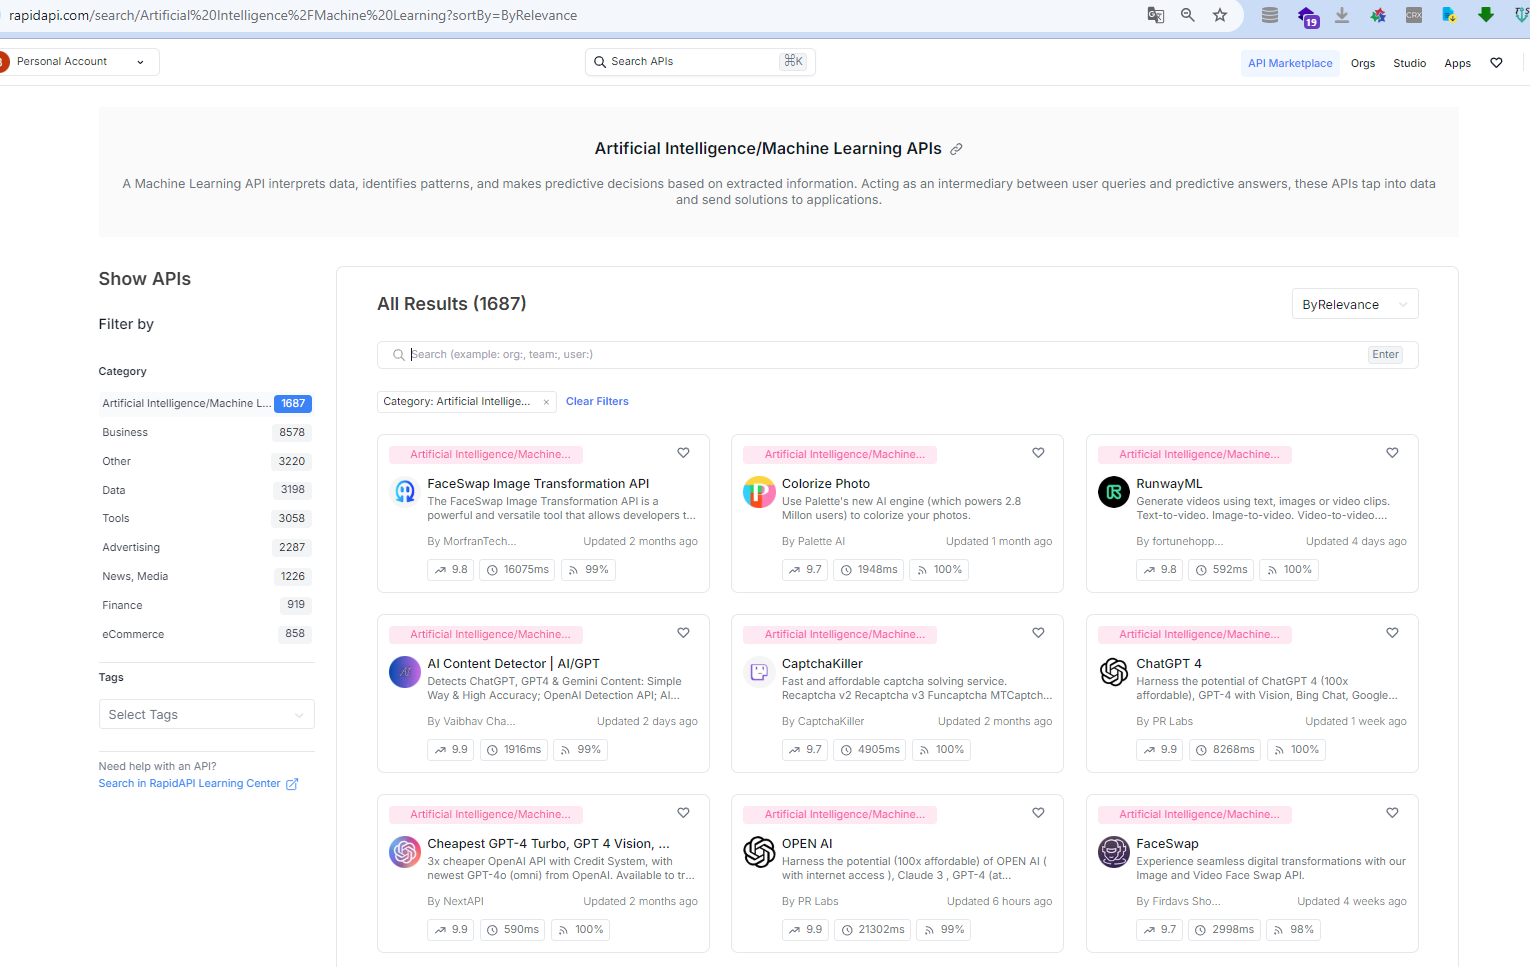This screenshot has height=967, width=1530.
Task: Click the Cheapest GPT-4 Turbo logo
Action: point(405,852)
